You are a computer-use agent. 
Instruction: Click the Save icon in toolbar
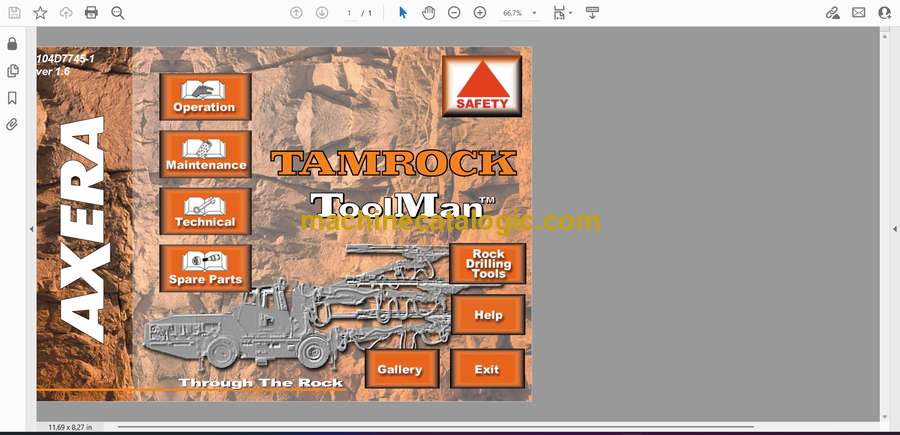[x=14, y=13]
